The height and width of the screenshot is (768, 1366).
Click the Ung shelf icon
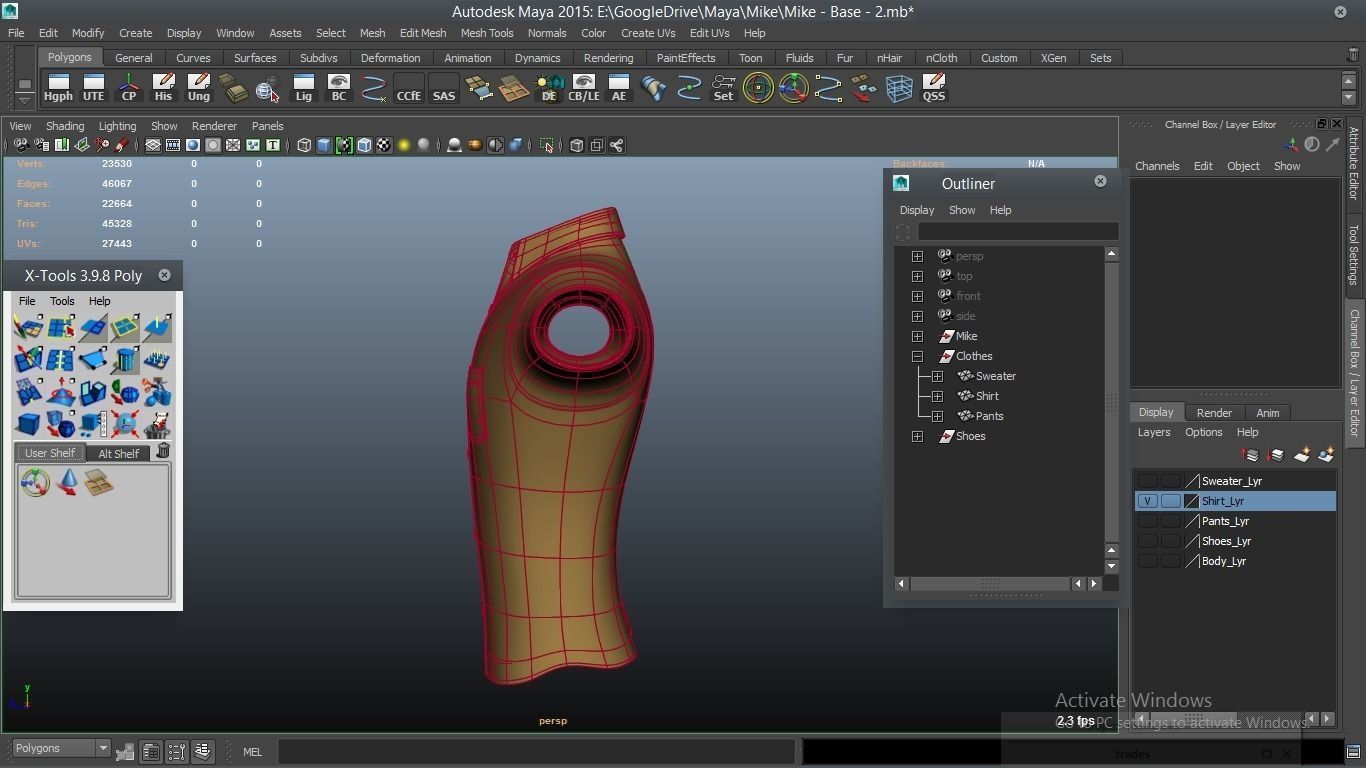coord(198,88)
